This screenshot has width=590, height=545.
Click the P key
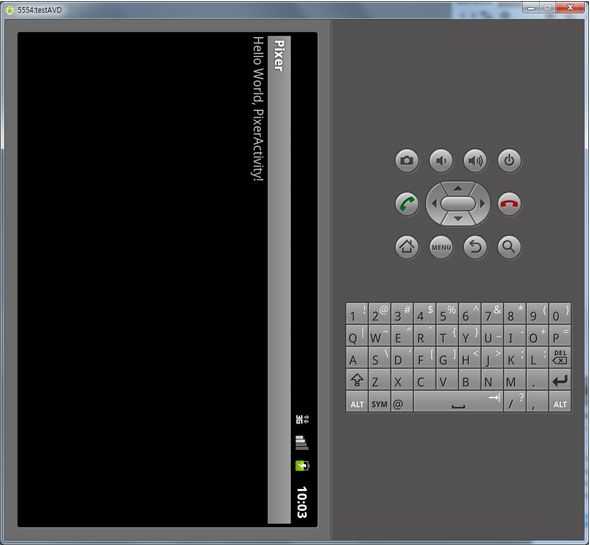pos(560,335)
